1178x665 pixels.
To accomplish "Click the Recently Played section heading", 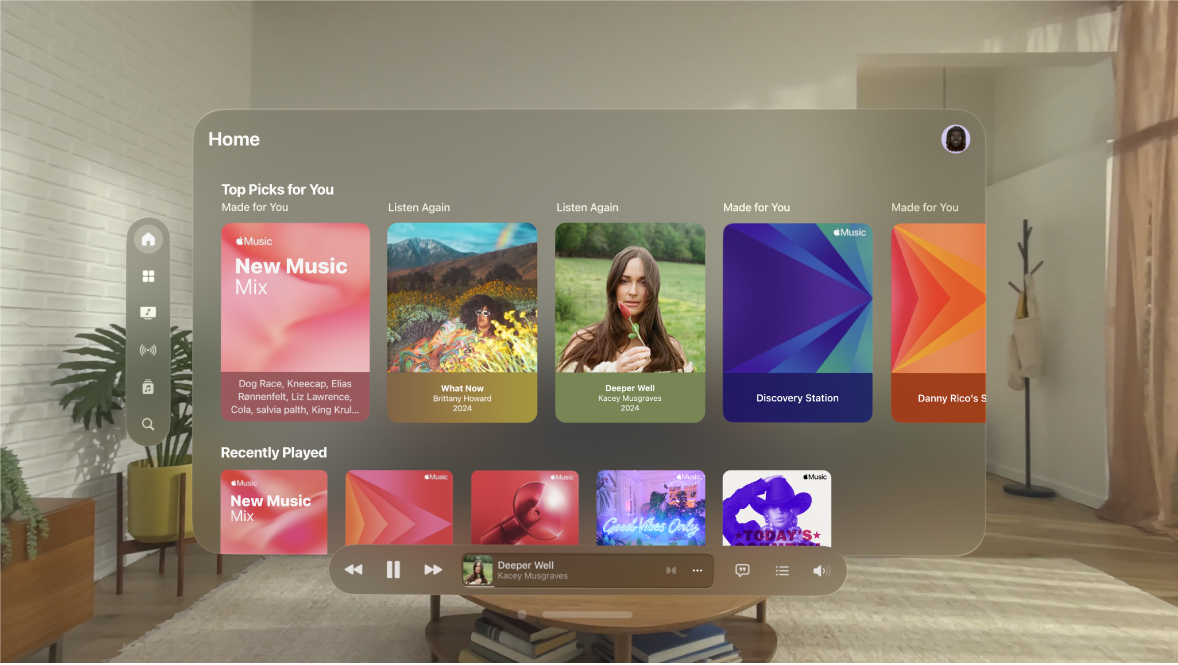I will click(x=273, y=452).
